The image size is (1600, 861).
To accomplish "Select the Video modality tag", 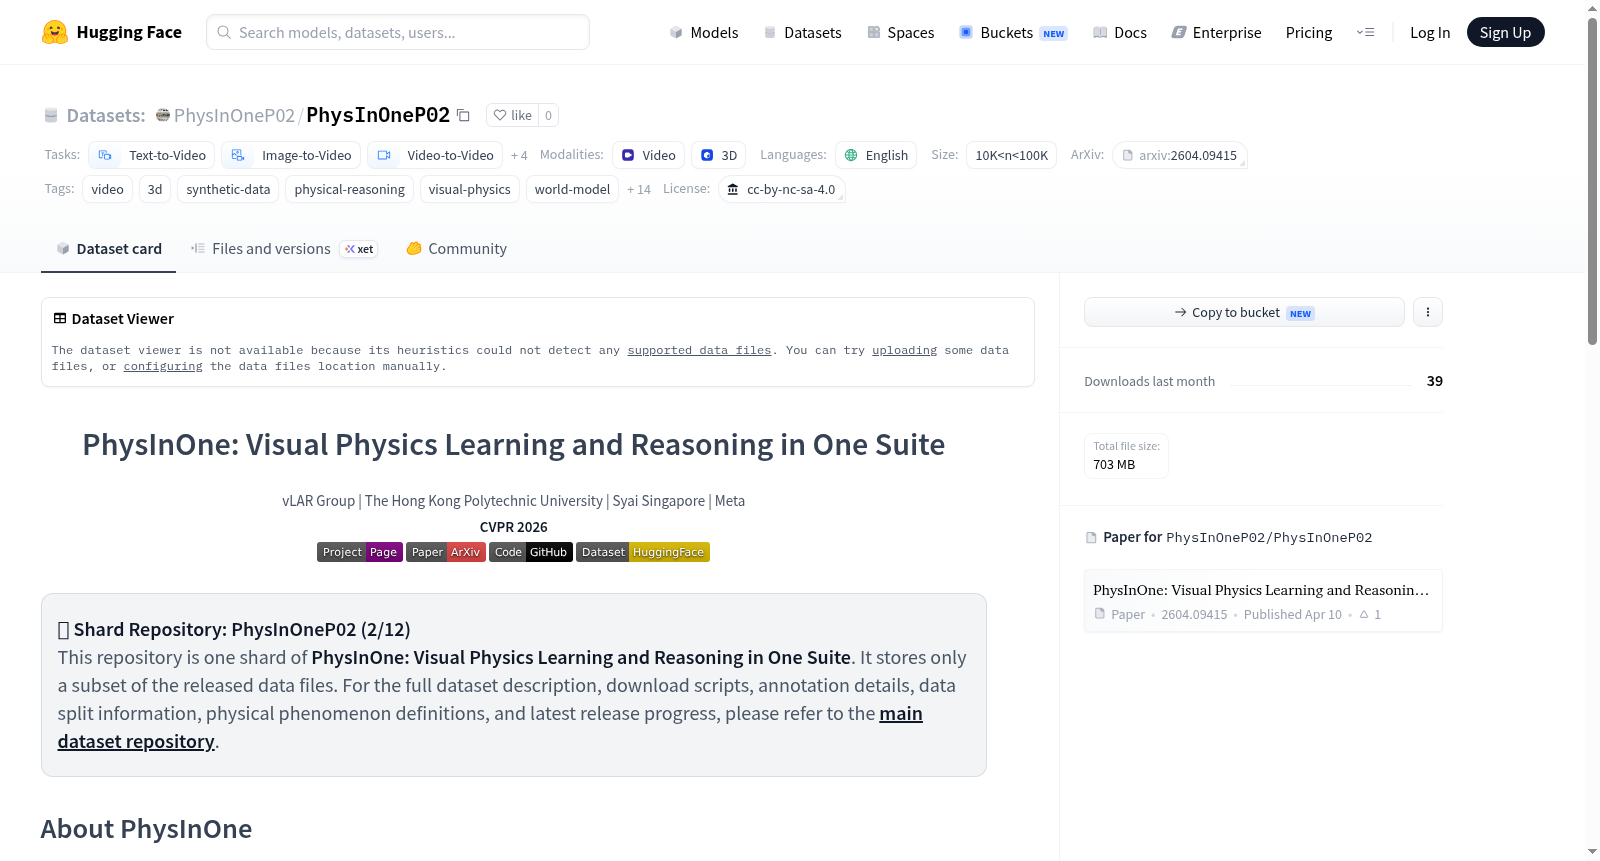I will pos(648,155).
